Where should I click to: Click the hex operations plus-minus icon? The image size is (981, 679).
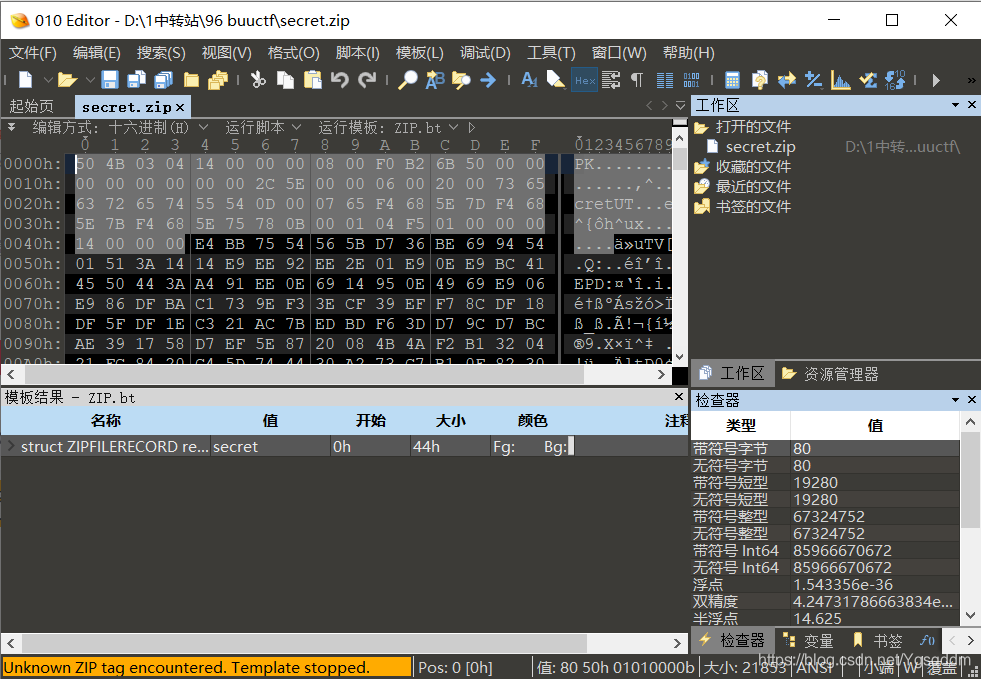click(x=813, y=79)
